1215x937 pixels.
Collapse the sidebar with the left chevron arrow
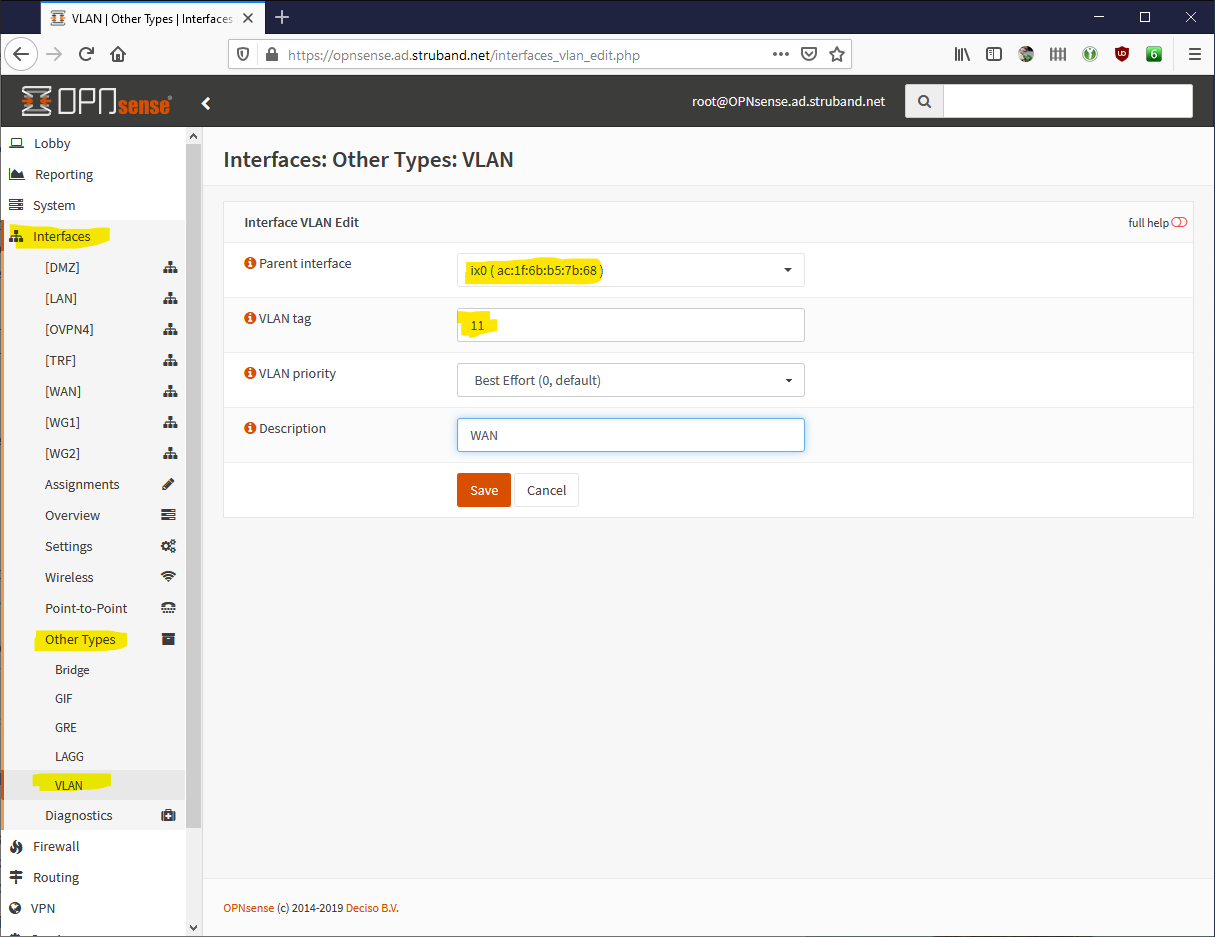pyautogui.click(x=206, y=102)
